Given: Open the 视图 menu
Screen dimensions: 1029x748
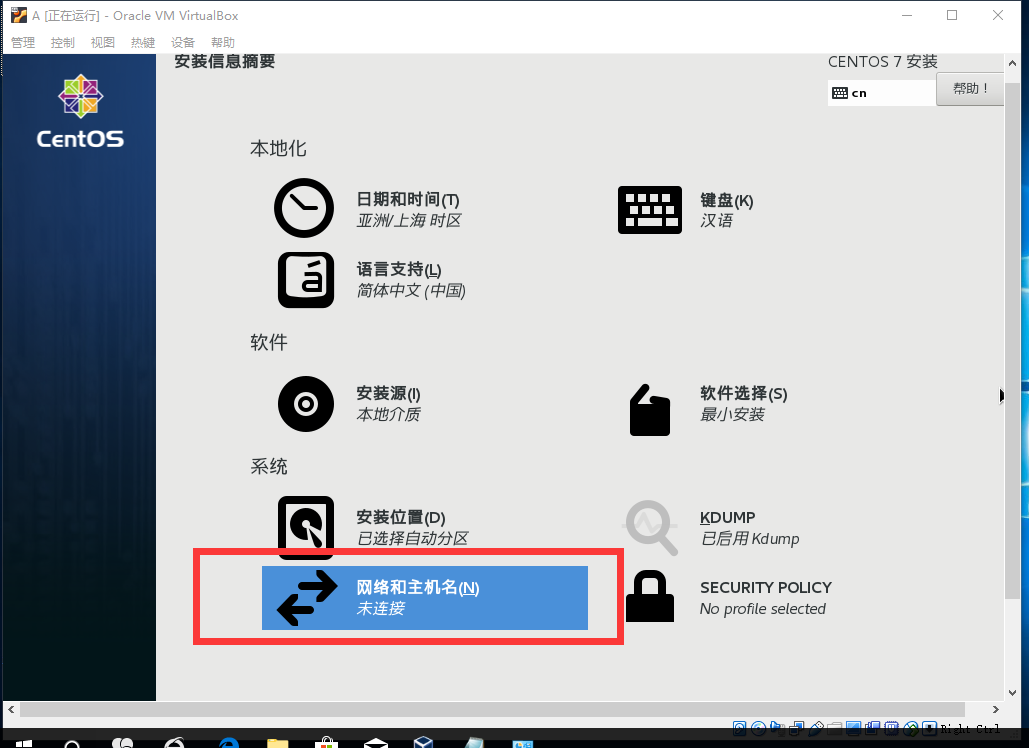Looking at the screenshot, I should point(102,43).
